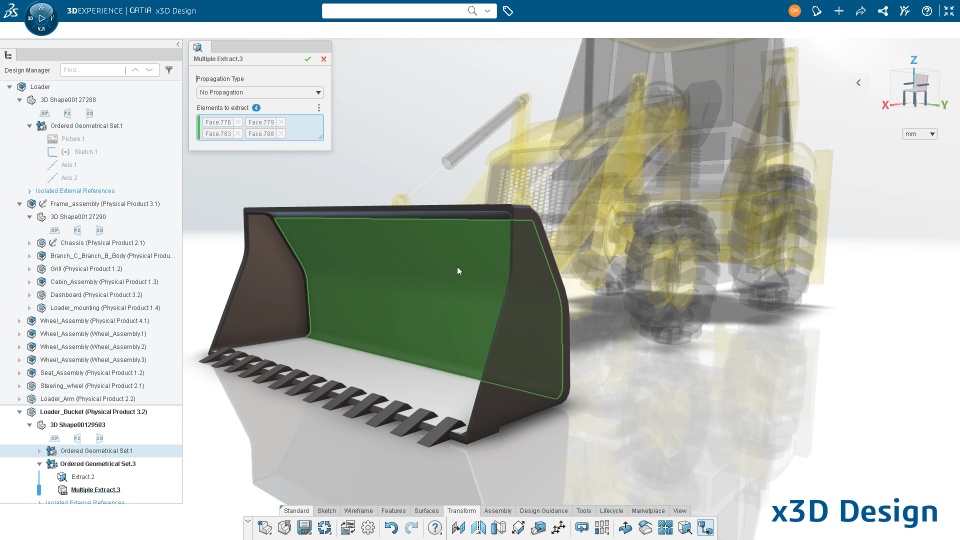Select Sketch.1 in the tree

86,152
